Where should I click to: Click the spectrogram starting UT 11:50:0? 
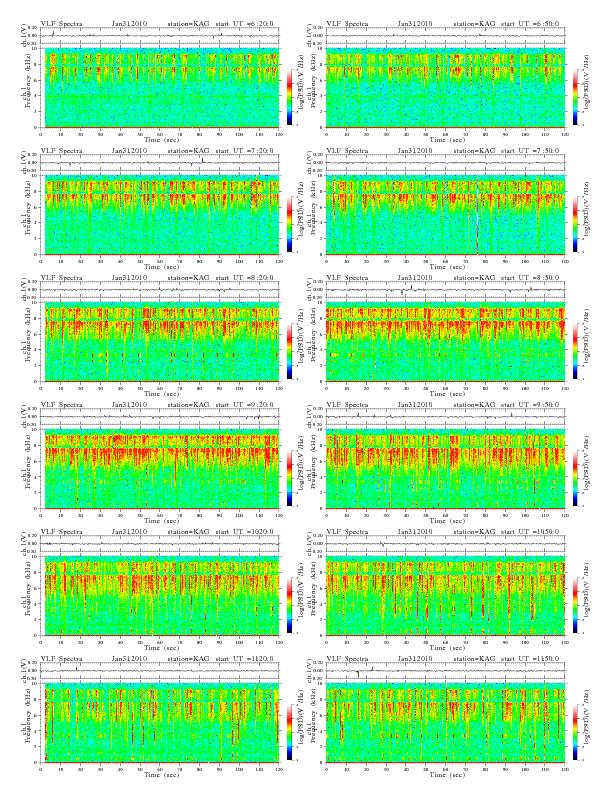point(445,723)
